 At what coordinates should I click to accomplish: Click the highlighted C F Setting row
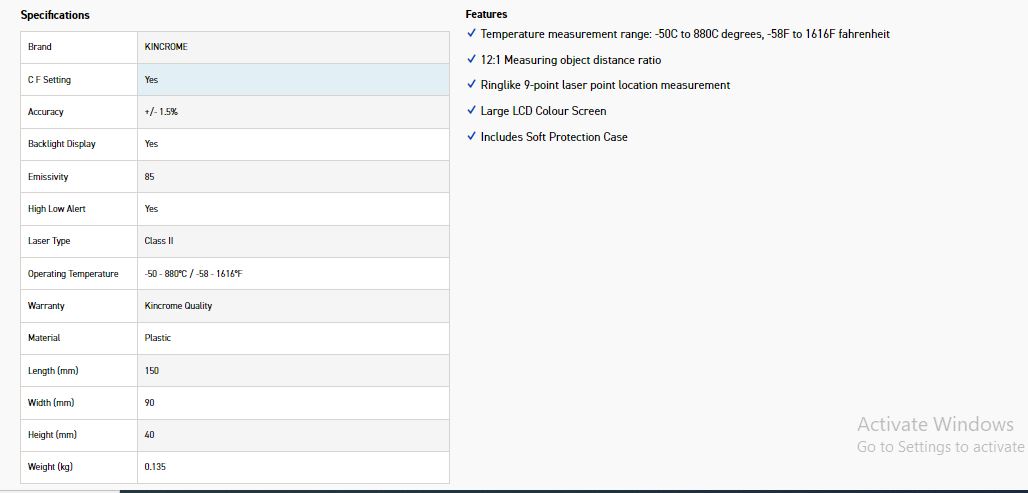click(235, 79)
